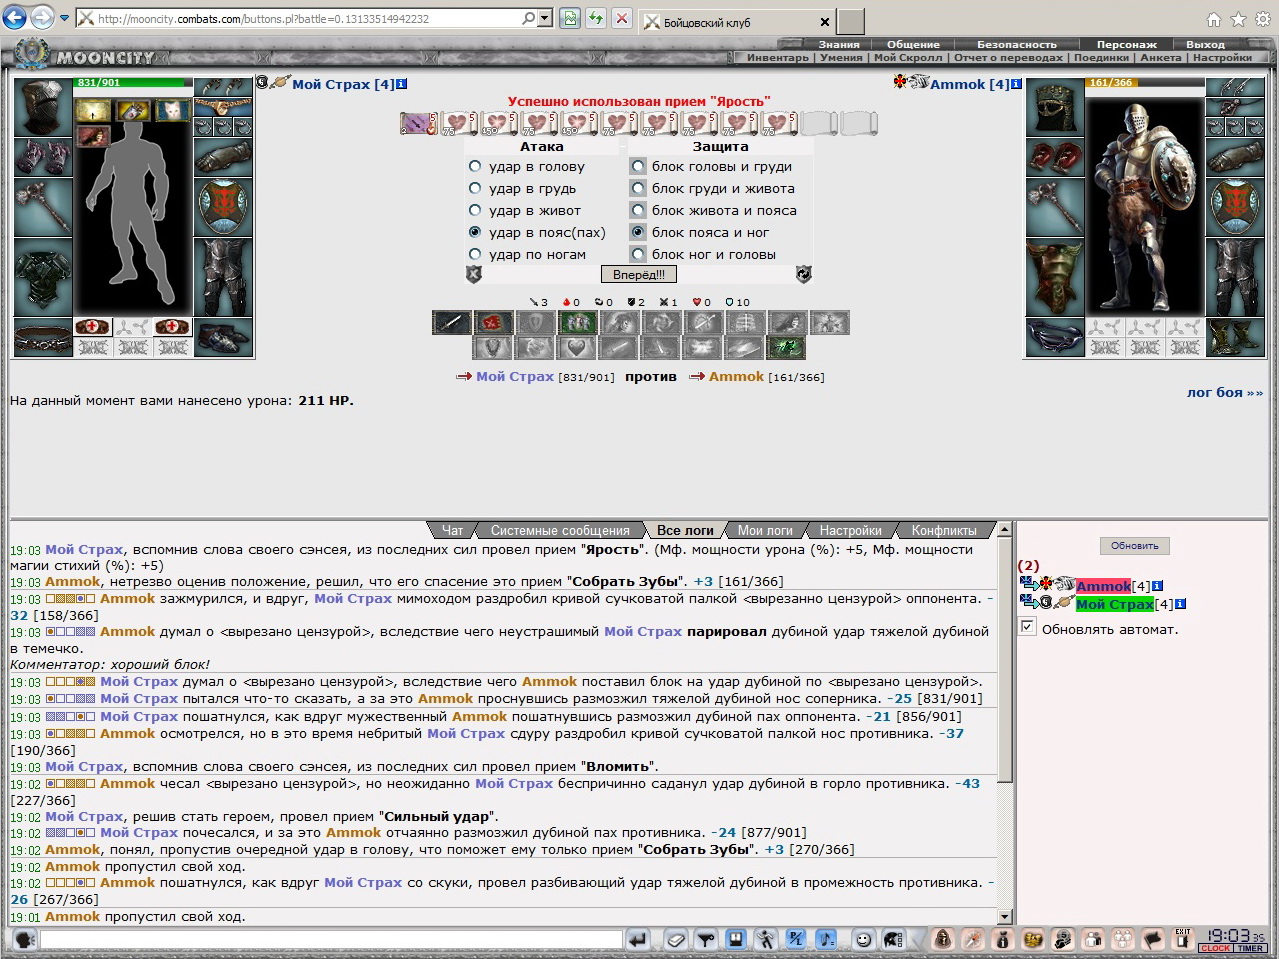Viewport: 1279px width, 959px height.
Task: Click Мой Страх's 831/901 HP bar
Action: 132,82
